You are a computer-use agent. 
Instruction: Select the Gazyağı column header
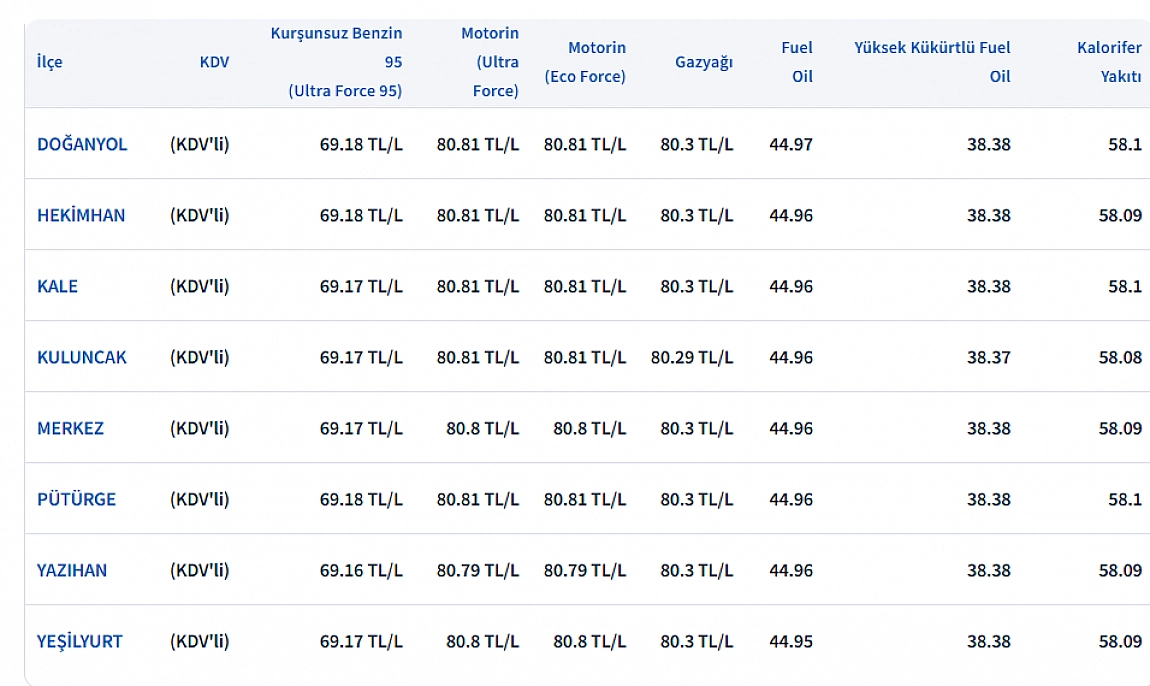click(704, 62)
